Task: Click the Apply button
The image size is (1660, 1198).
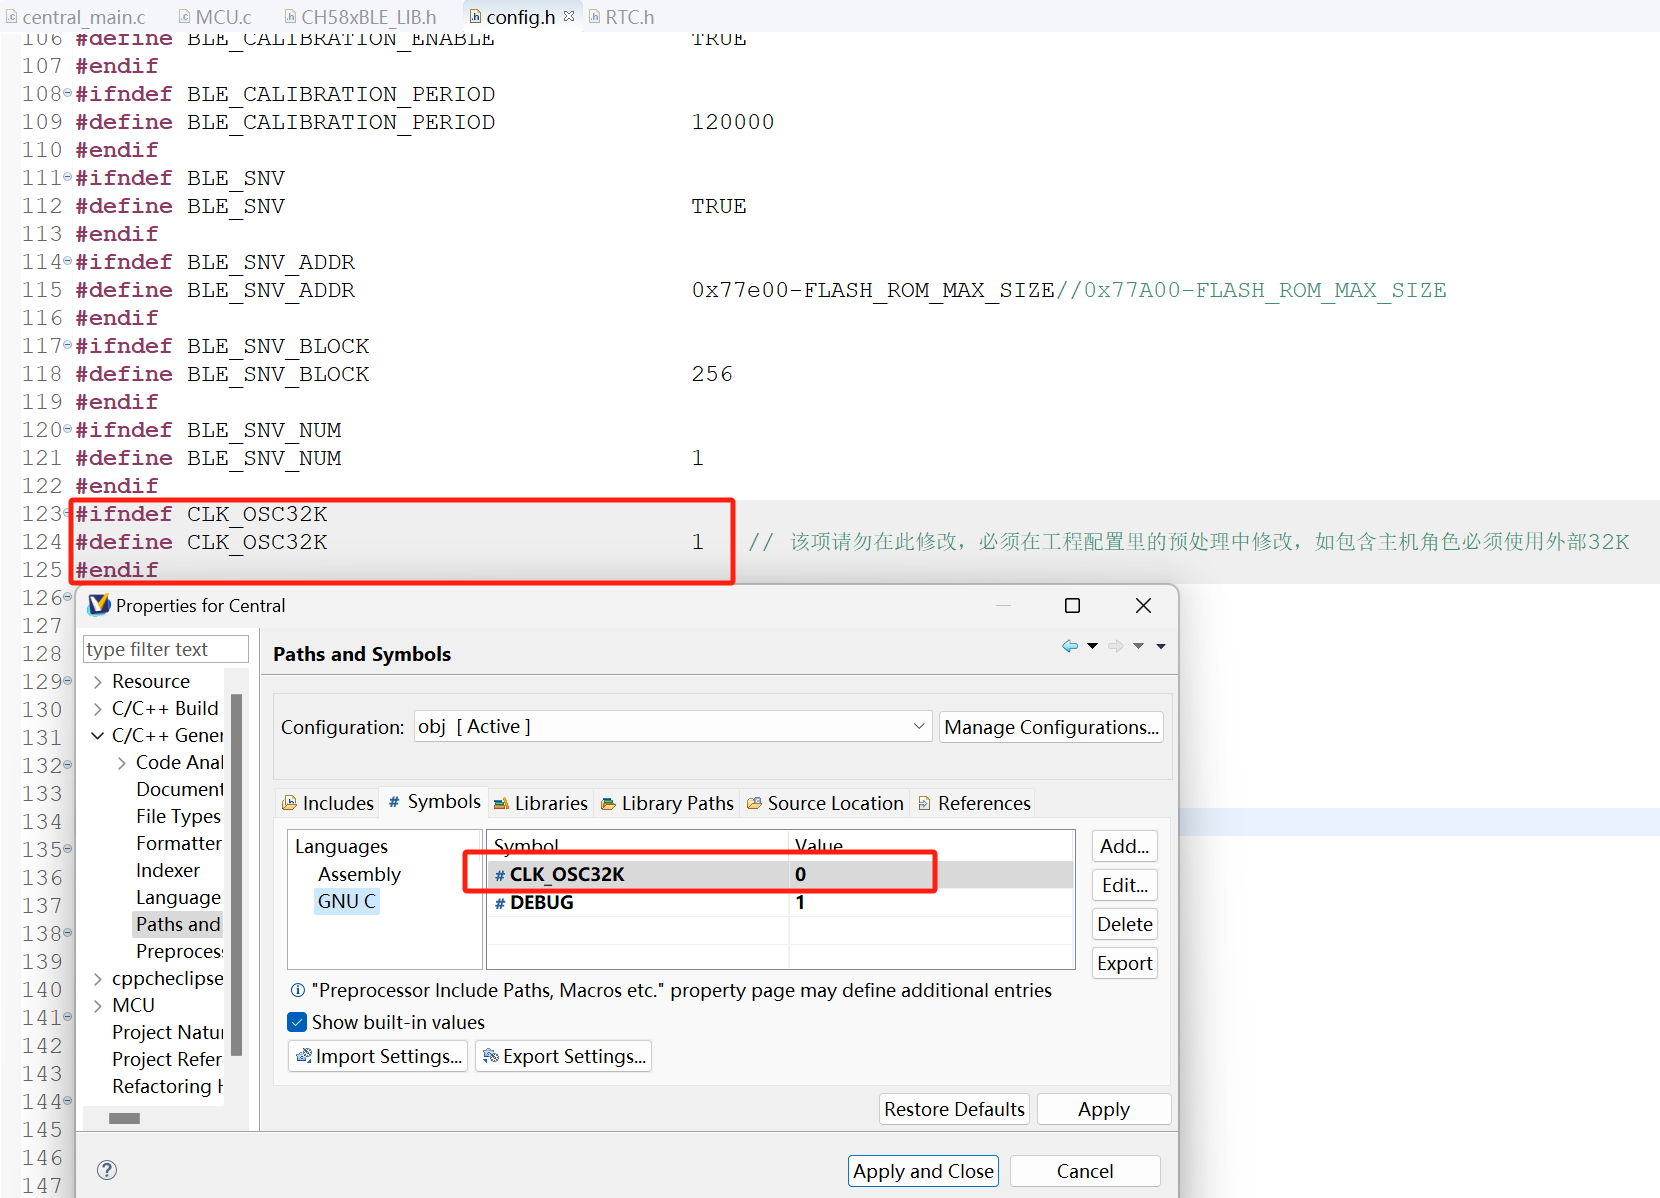Action: tap(1104, 1109)
